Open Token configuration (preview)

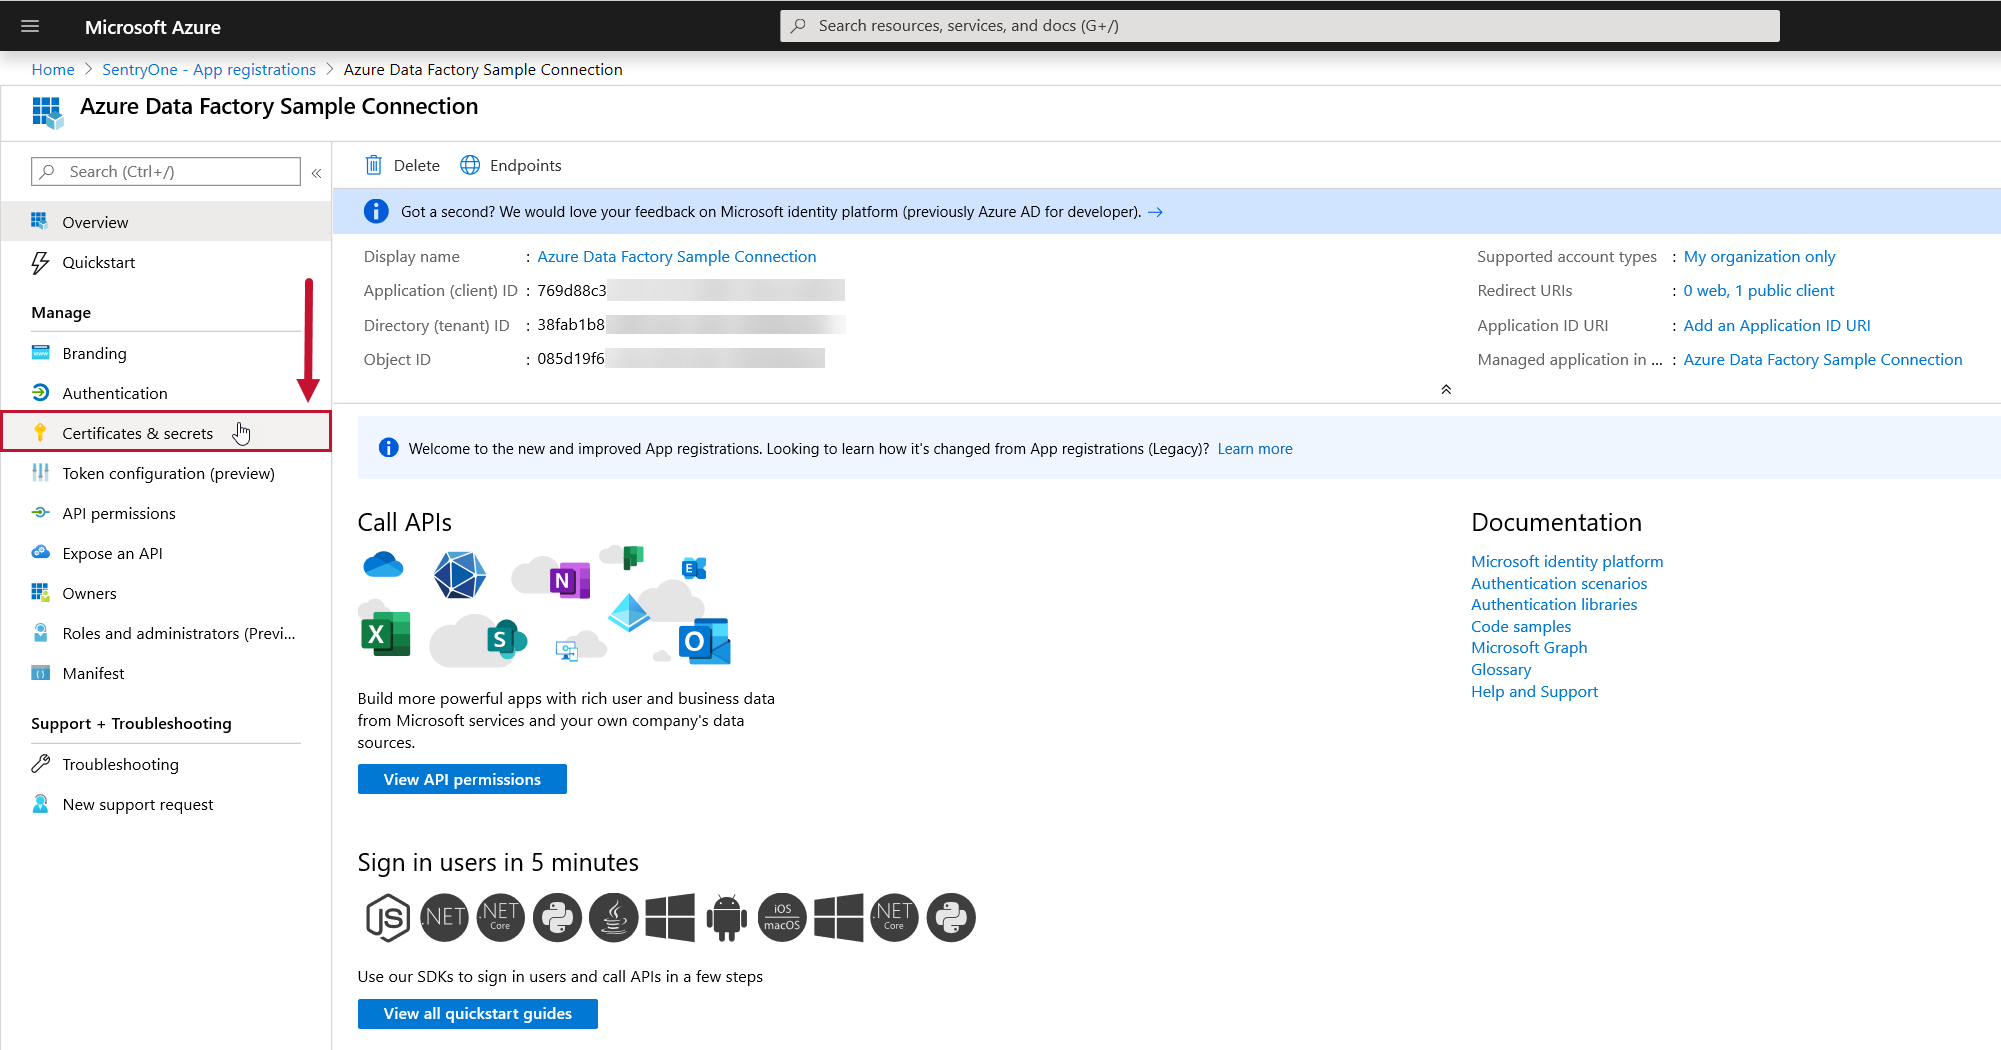(166, 473)
